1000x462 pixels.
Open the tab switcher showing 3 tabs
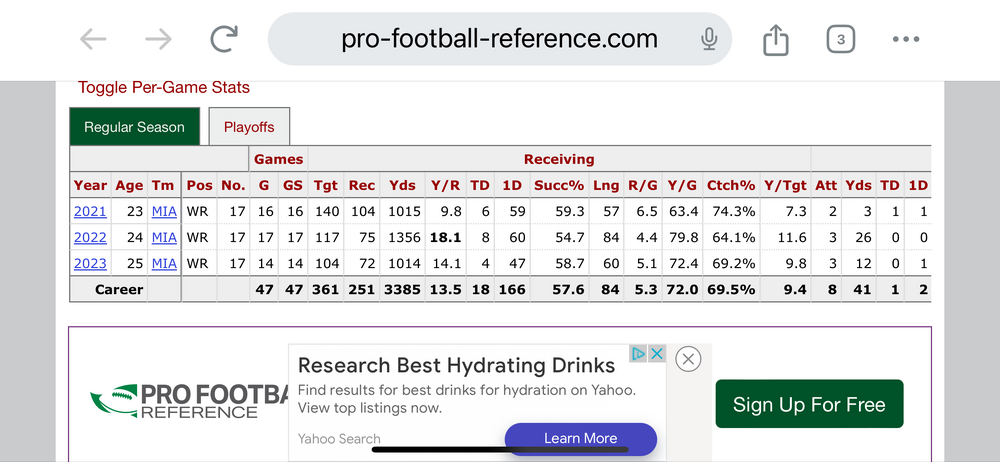tap(840, 40)
